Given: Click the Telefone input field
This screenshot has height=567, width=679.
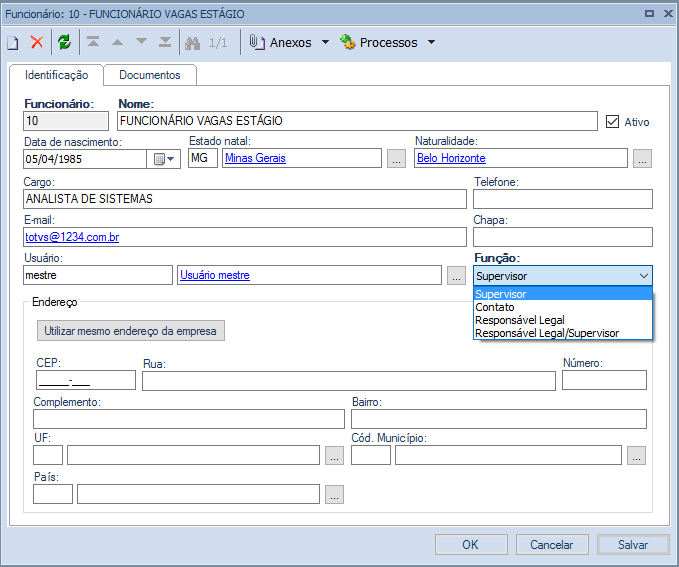Looking at the screenshot, I should 563,199.
